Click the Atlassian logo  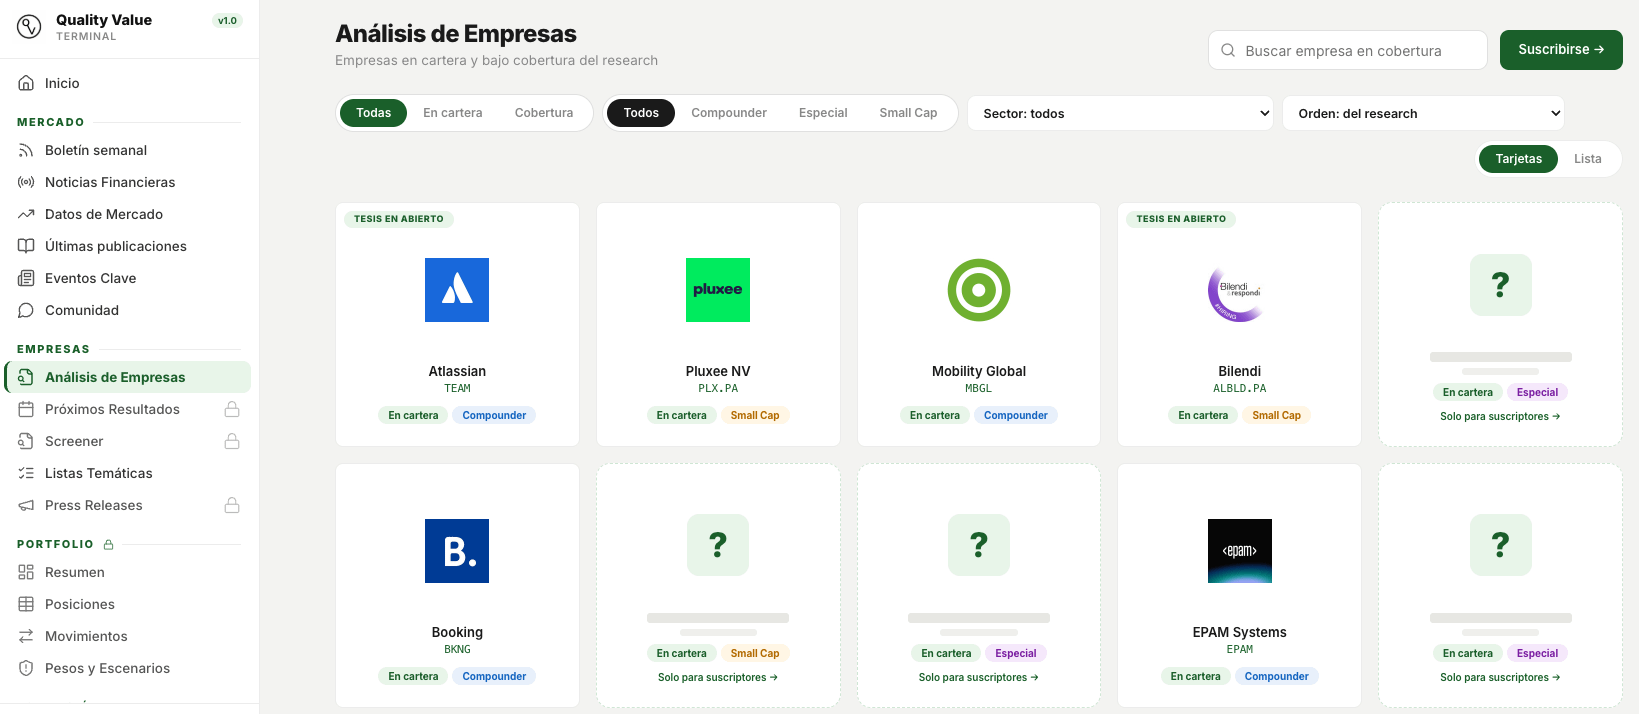pos(457,290)
